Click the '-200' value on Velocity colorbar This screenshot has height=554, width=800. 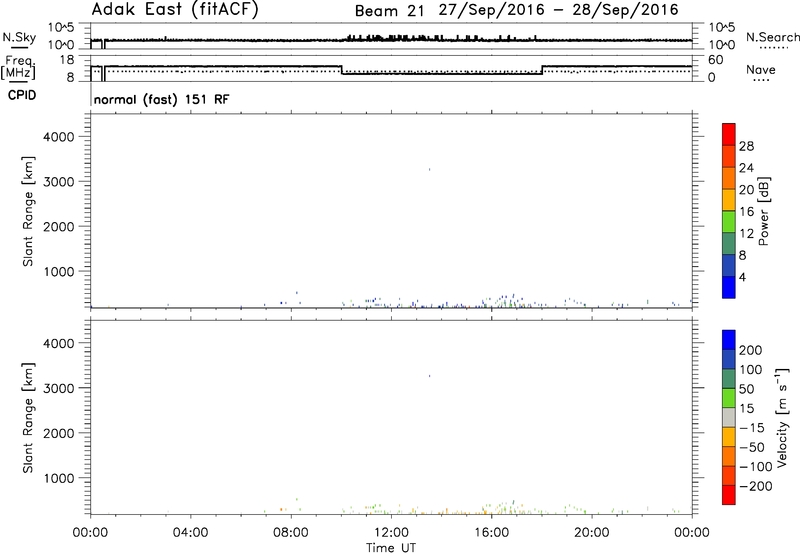[755, 486]
